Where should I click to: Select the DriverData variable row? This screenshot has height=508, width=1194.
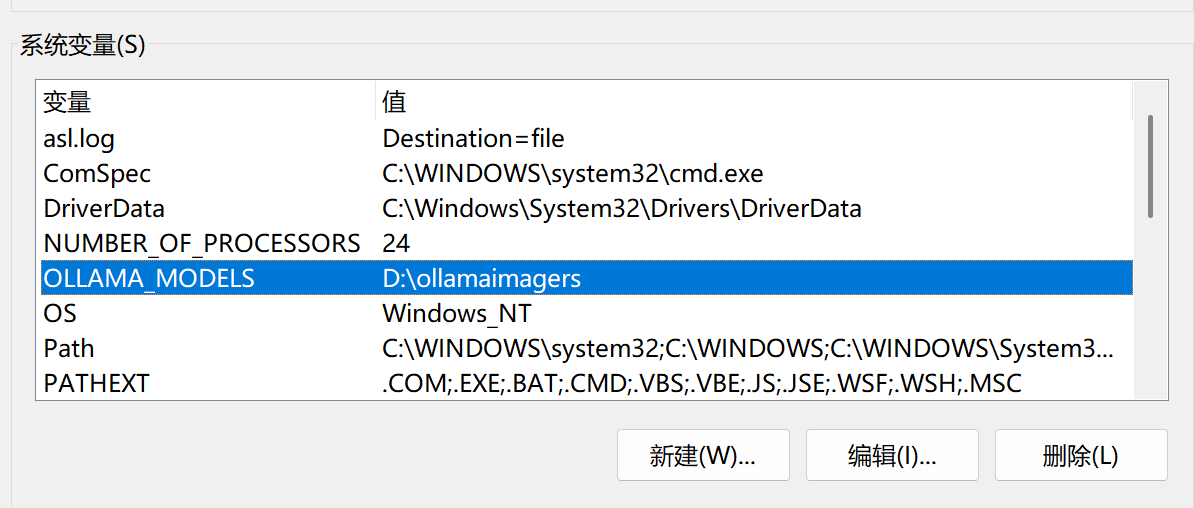click(x=586, y=209)
